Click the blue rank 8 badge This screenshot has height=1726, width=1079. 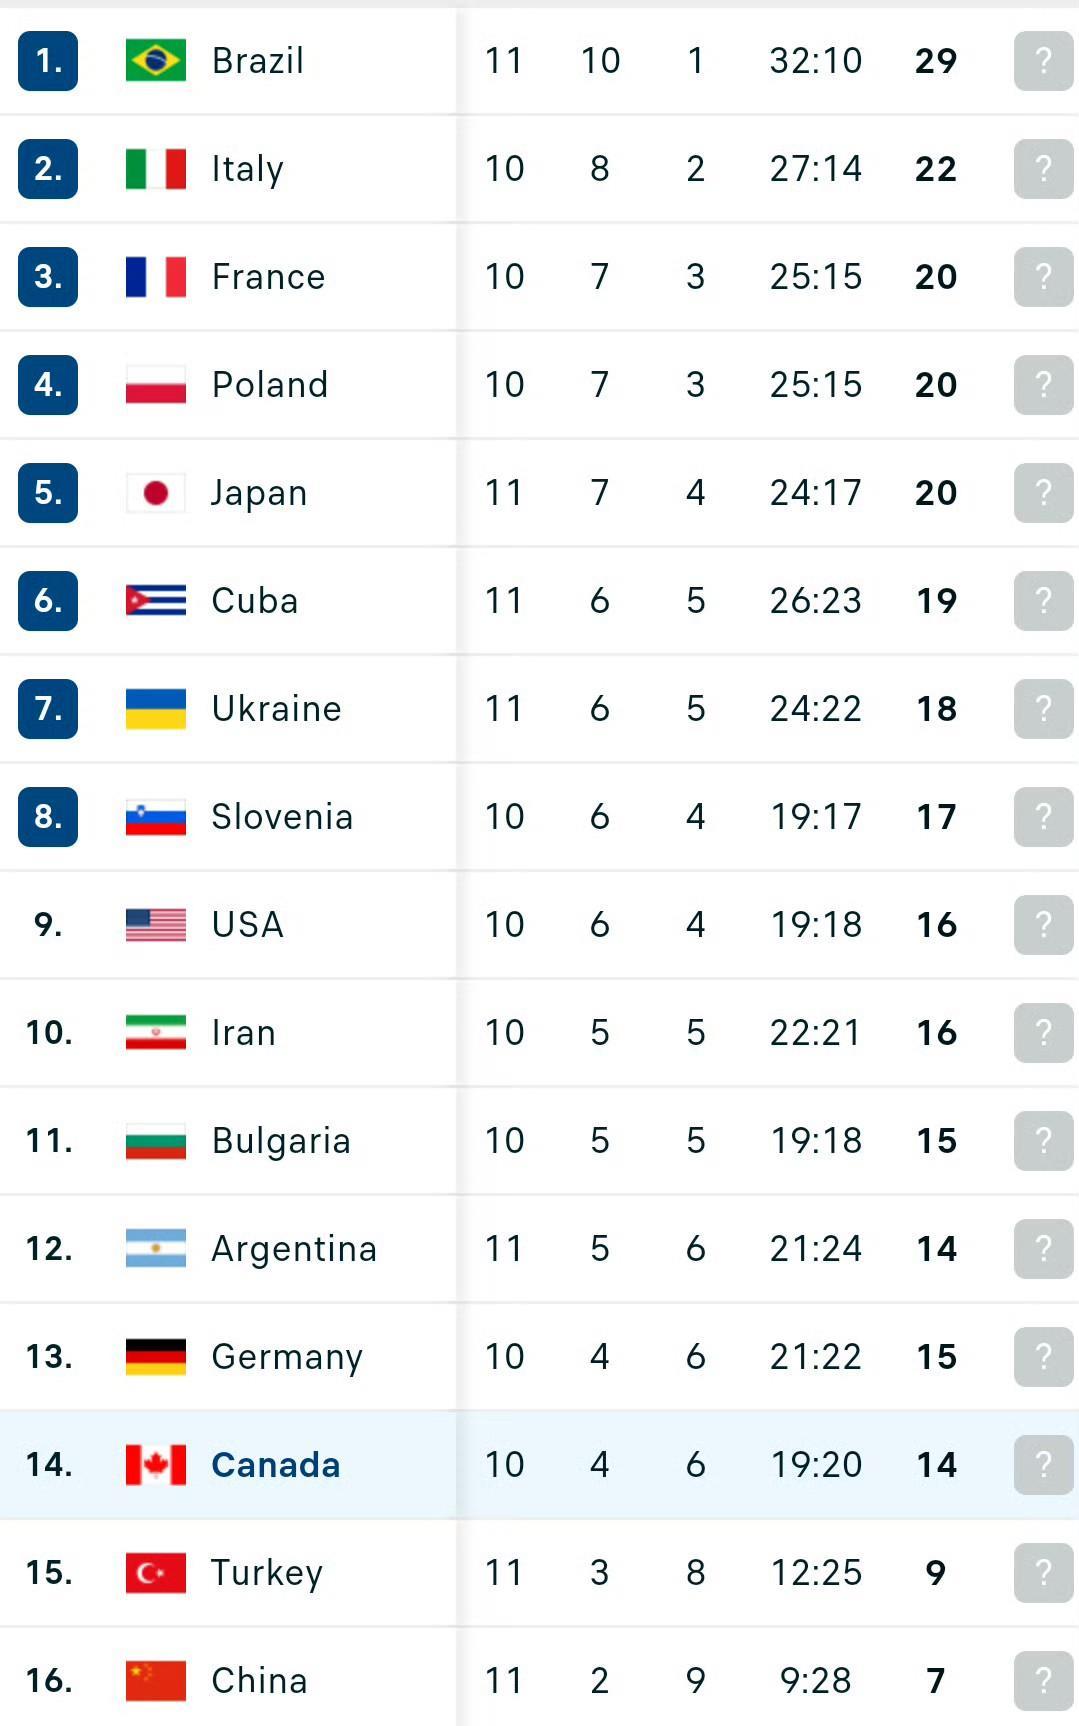48,817
